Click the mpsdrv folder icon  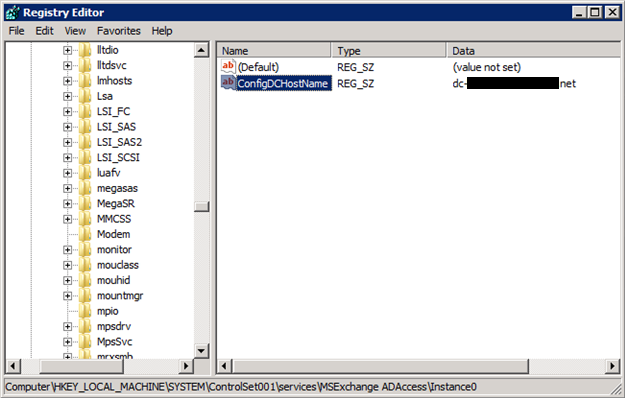85,326
